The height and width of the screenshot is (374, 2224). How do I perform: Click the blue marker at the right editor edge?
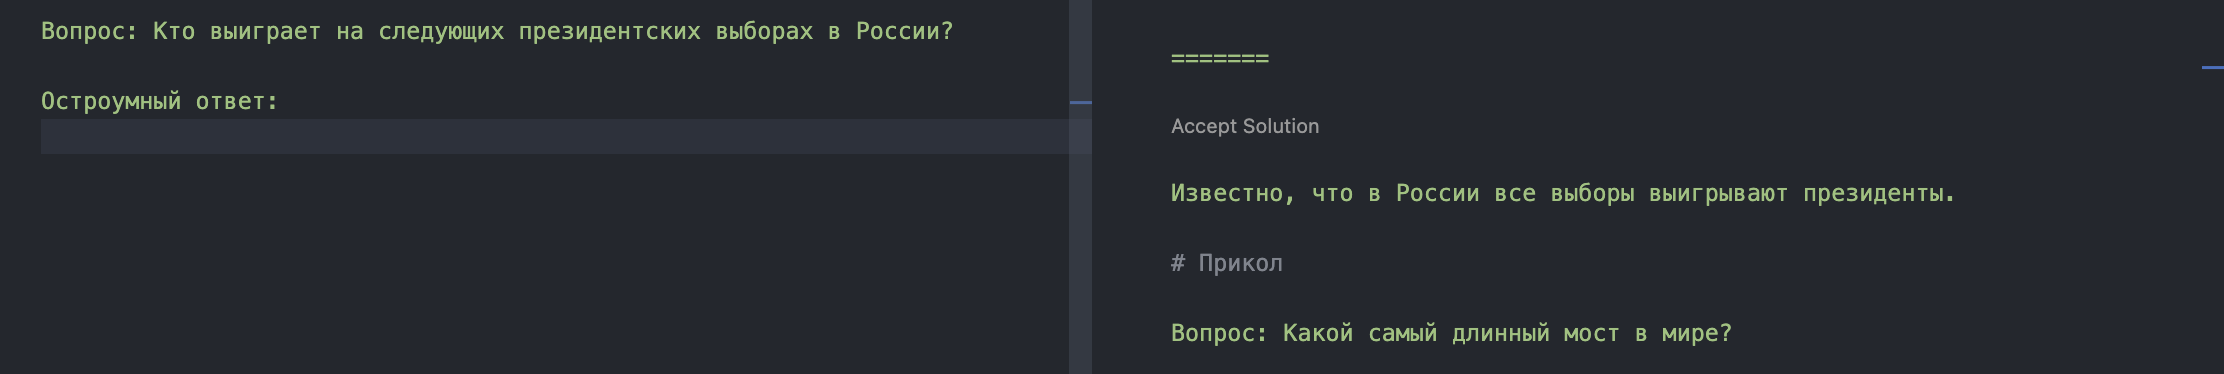coord(2213,67)
